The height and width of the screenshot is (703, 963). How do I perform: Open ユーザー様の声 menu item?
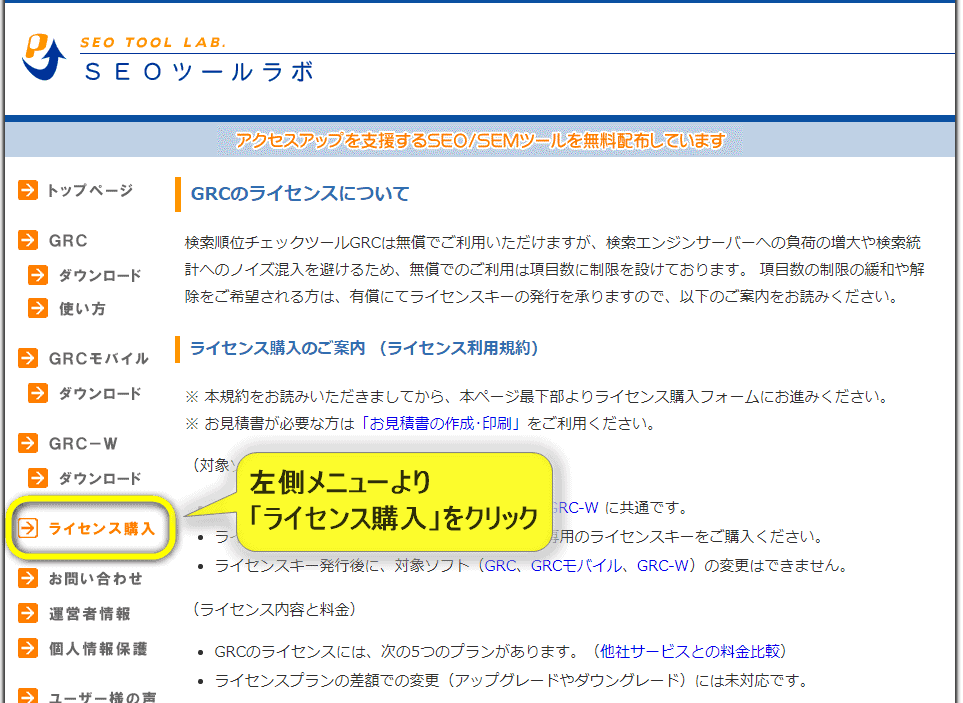(x=103, y=697)
